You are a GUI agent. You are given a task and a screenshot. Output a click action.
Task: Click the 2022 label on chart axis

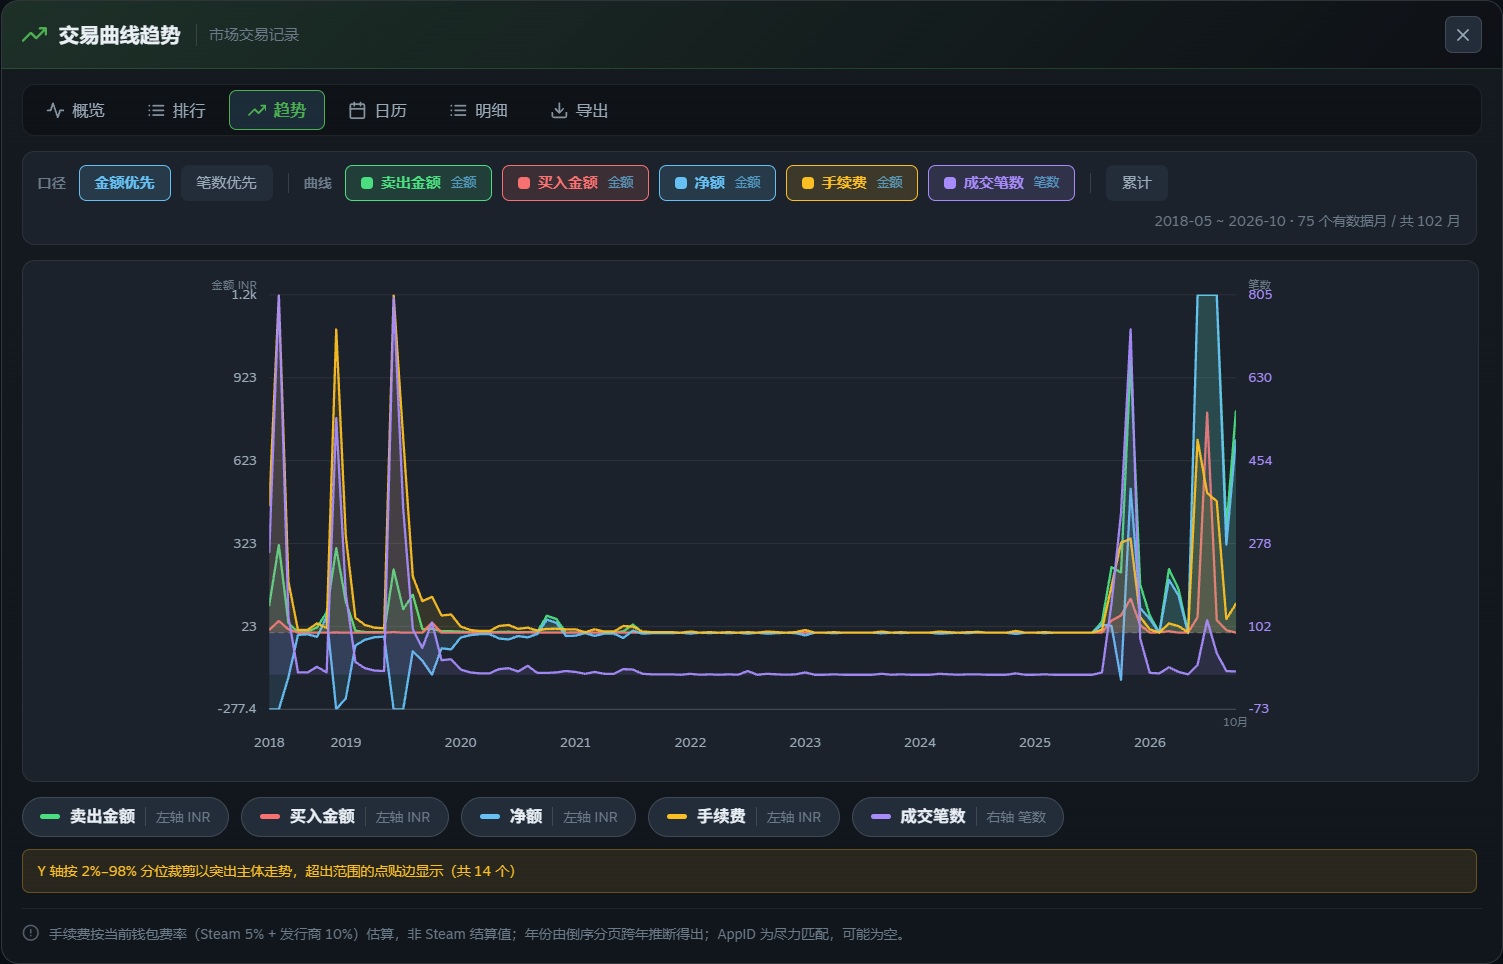tap(690, 742)
